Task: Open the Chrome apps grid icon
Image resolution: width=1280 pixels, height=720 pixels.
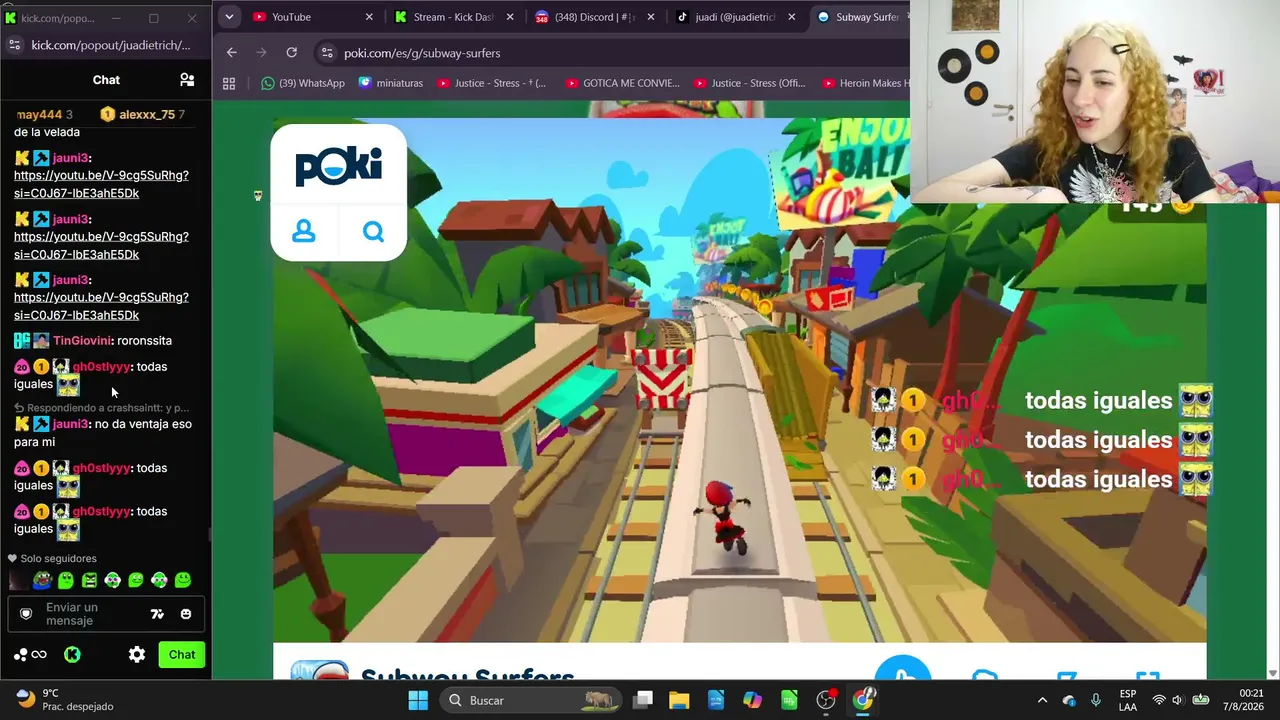Action: pos(229,83)
